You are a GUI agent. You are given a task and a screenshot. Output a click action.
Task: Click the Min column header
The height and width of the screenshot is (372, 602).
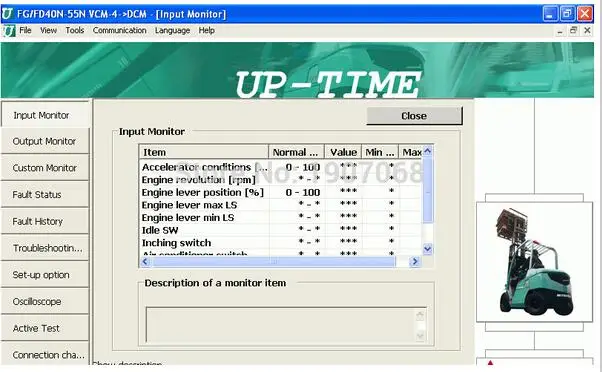point(380,152)
